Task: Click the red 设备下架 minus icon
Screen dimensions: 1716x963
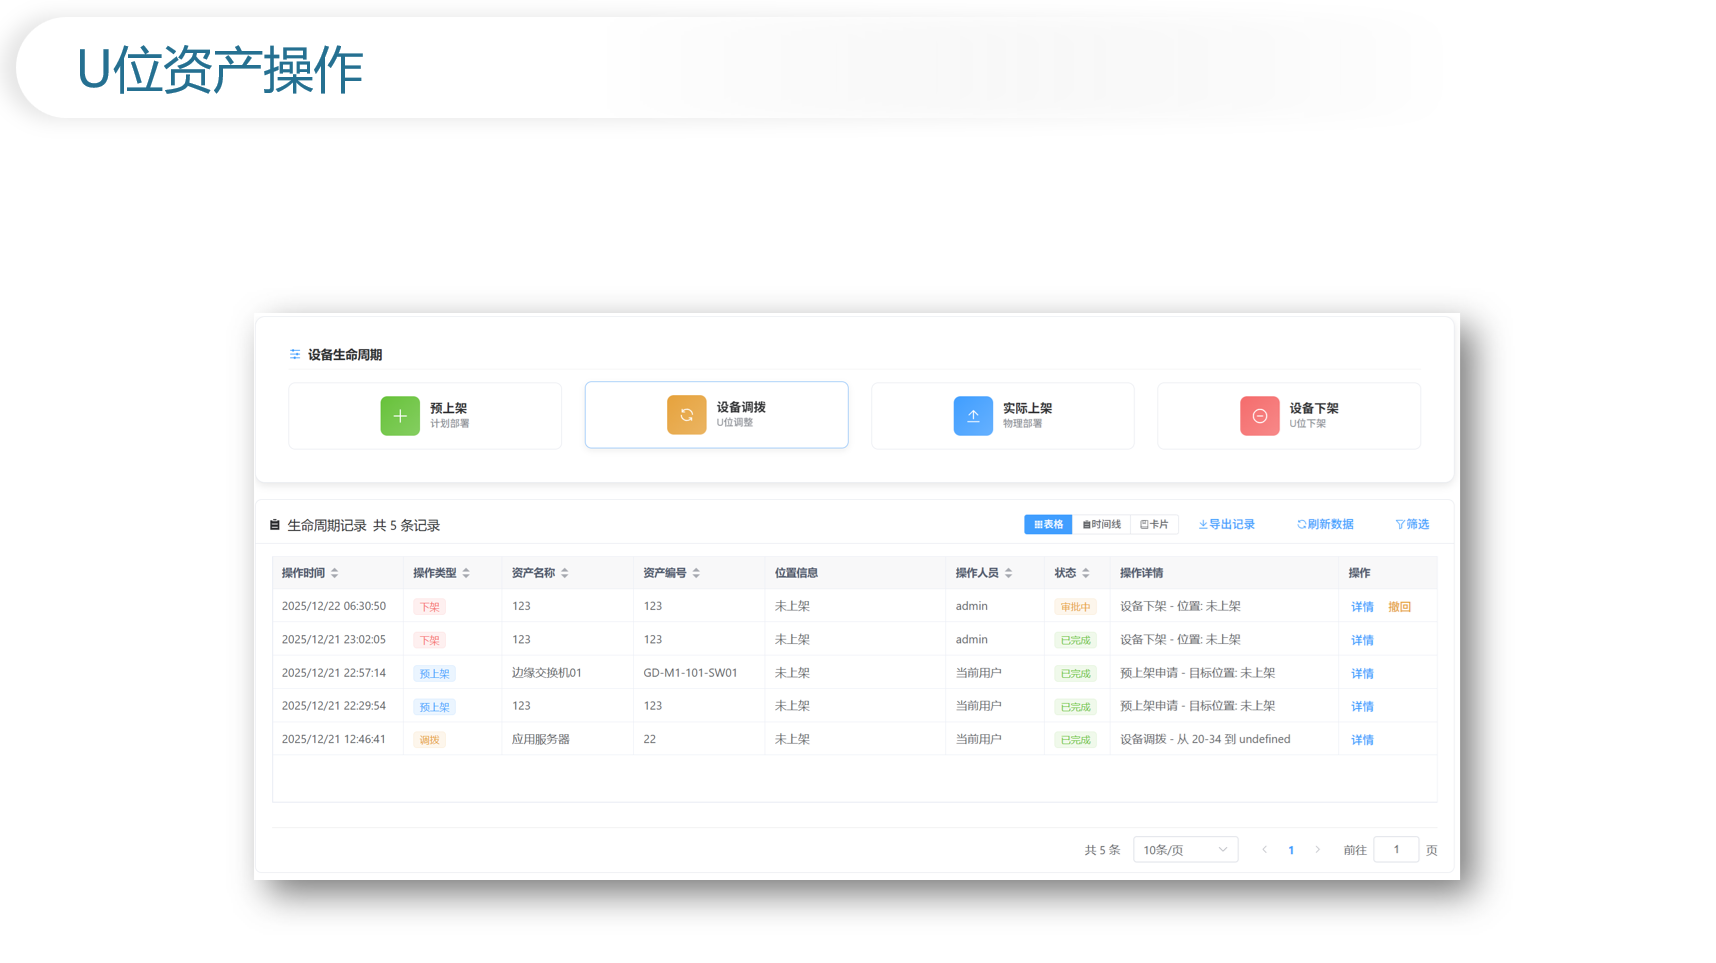Action: [x=1259, y=416]
